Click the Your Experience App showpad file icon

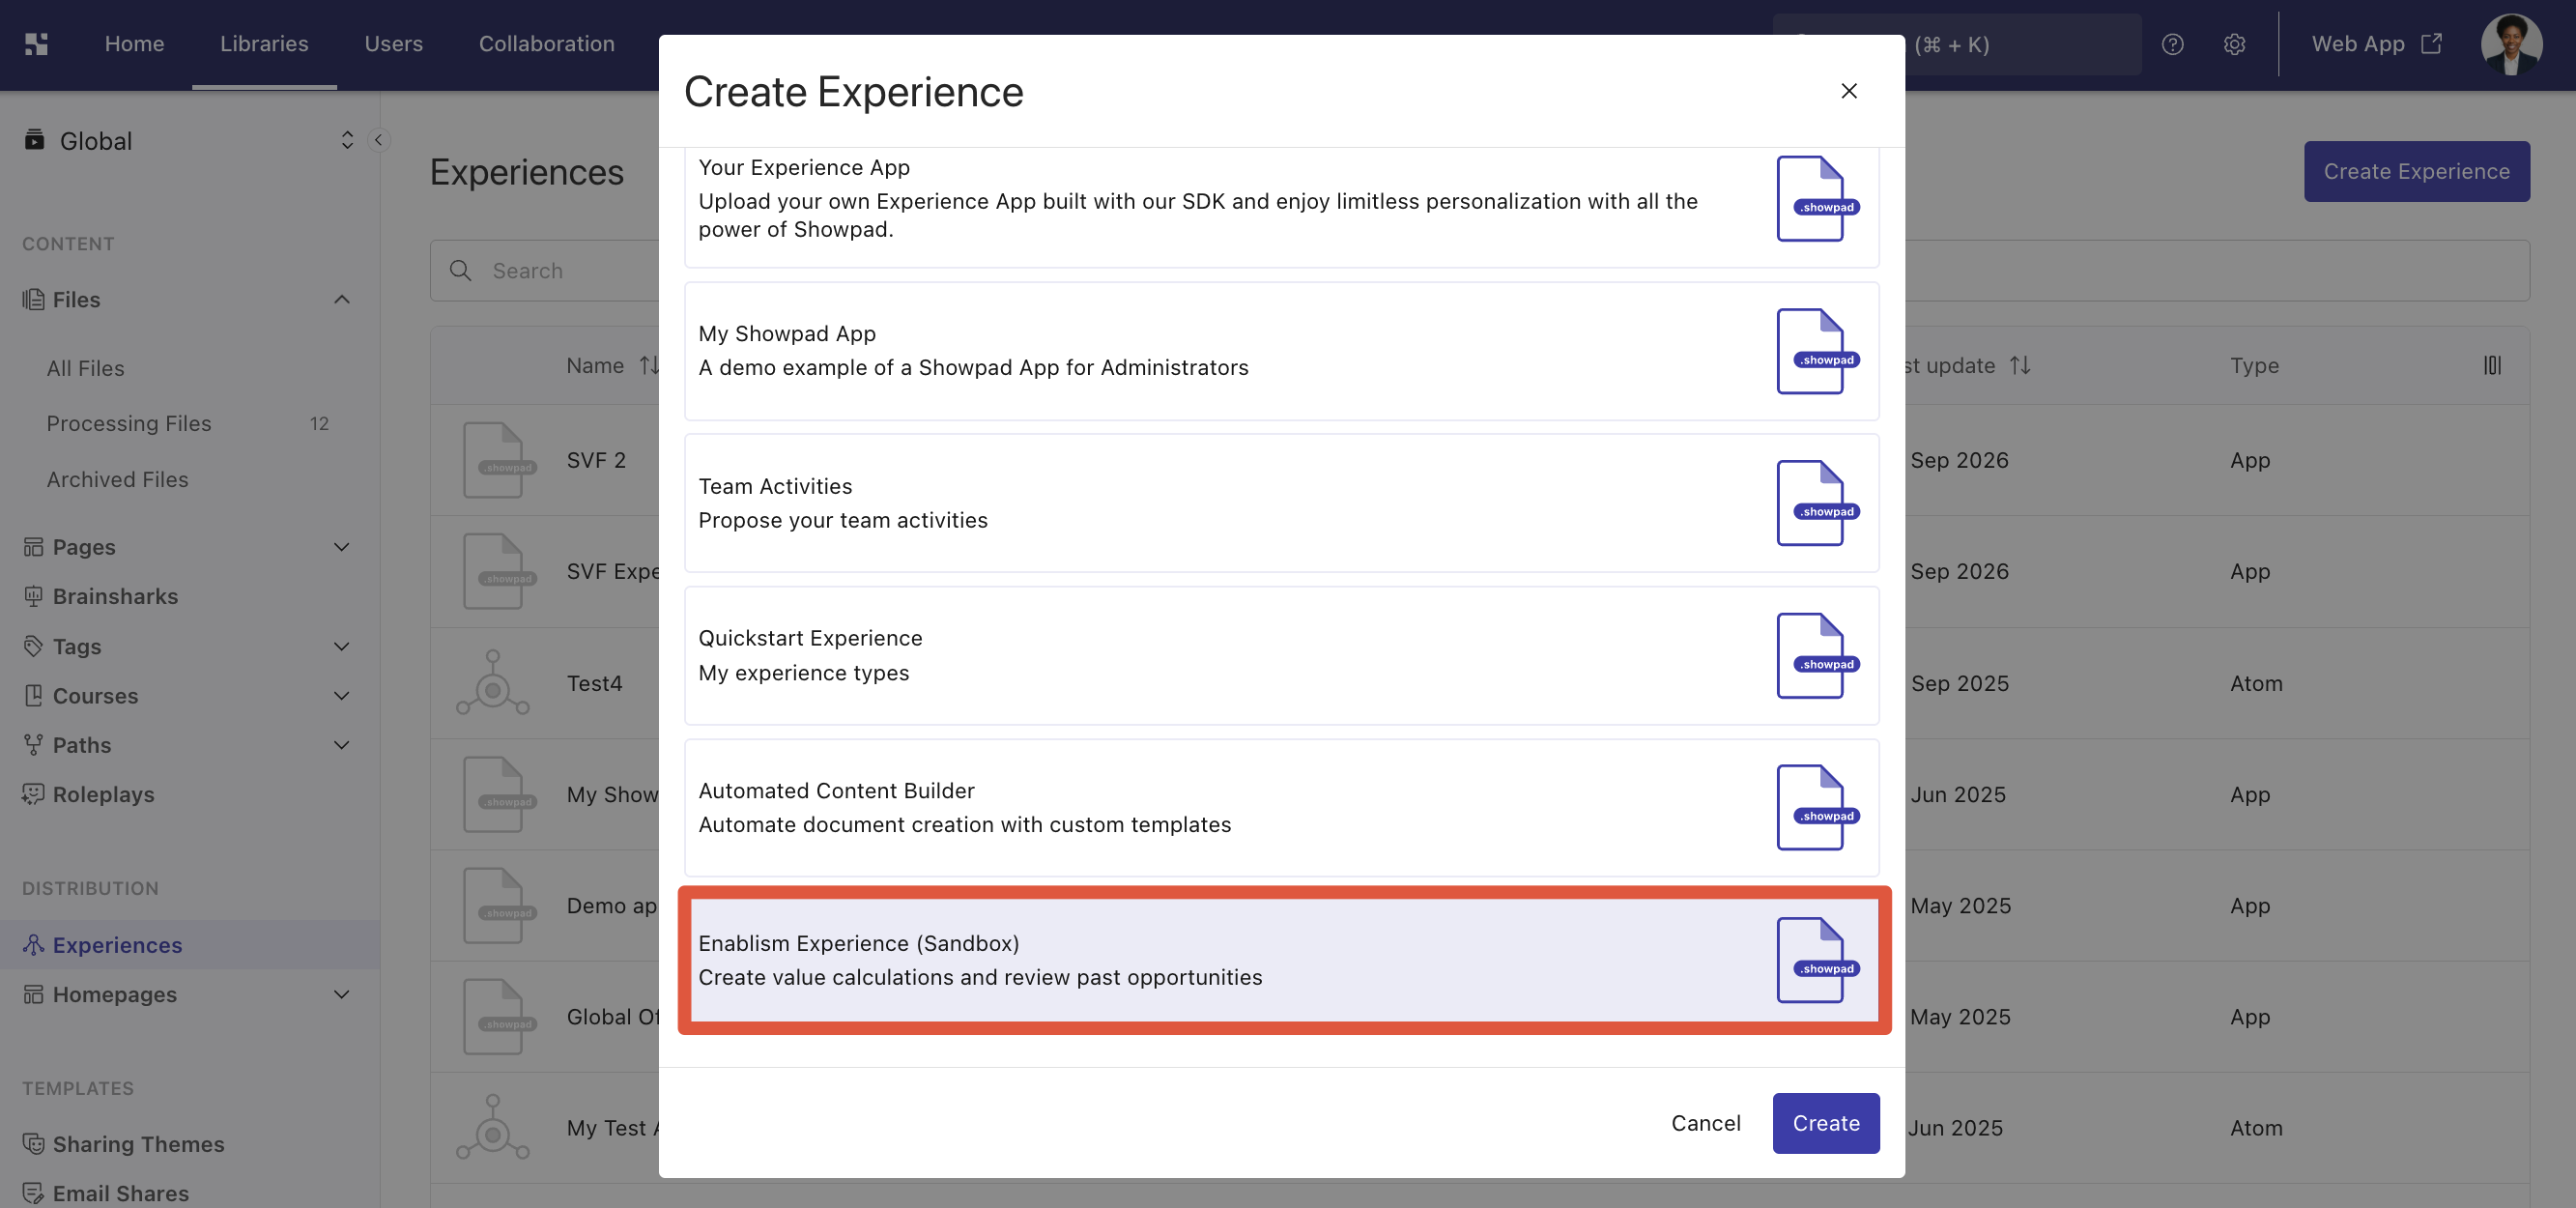[1817, 198]
